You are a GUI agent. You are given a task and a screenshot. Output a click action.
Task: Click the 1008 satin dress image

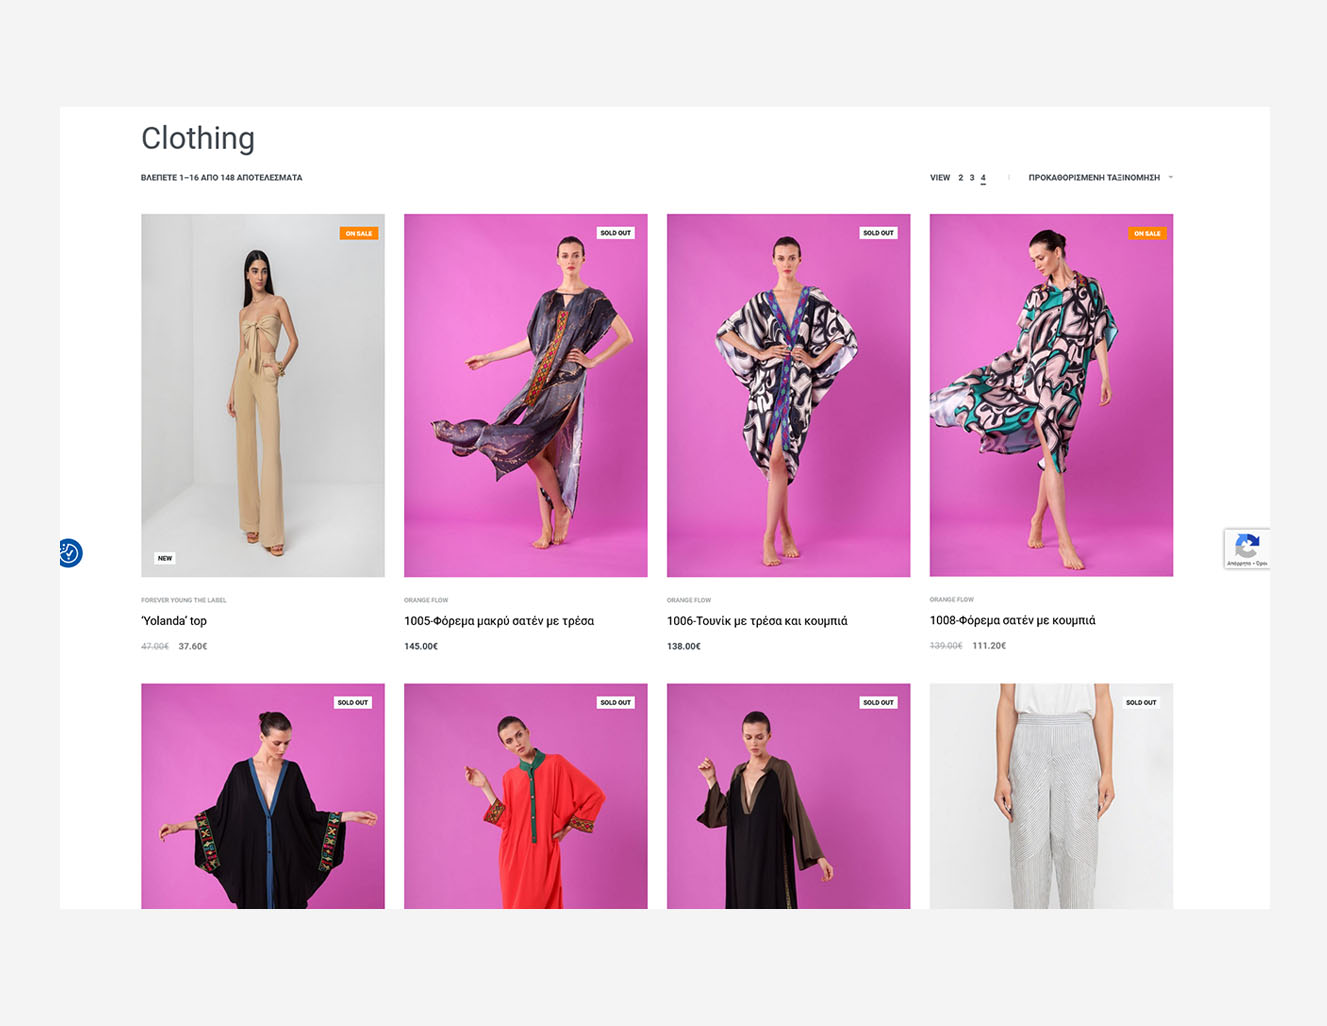tap(1051, 395)
